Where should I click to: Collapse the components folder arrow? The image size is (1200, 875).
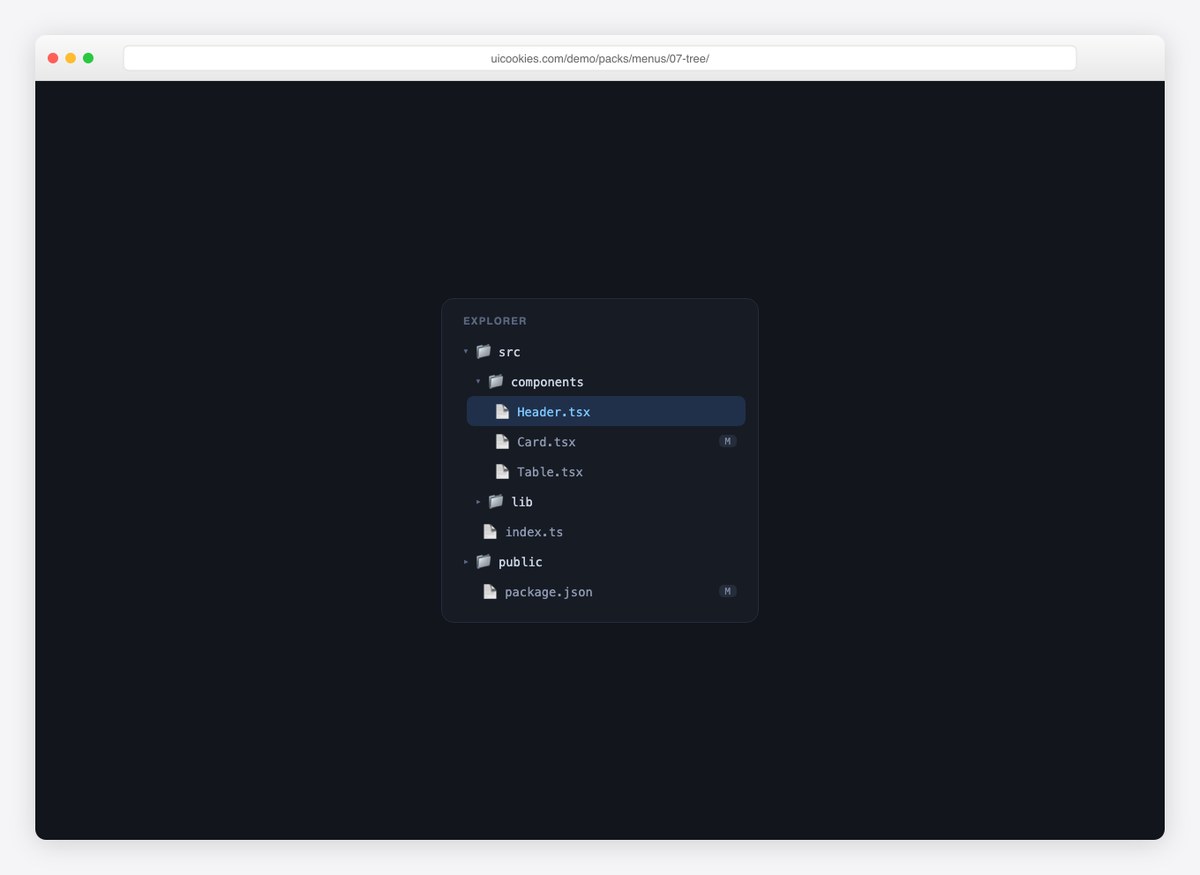pos(478,381)
